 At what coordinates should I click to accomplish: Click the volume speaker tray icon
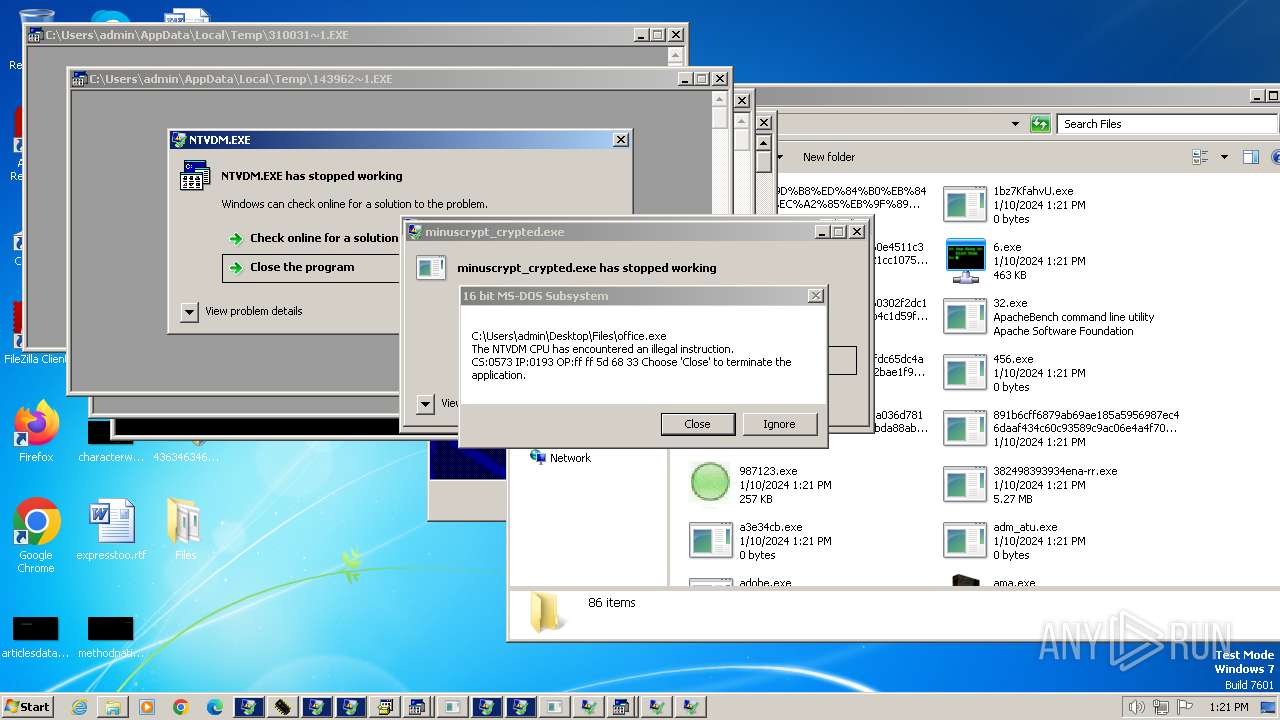1135,707
